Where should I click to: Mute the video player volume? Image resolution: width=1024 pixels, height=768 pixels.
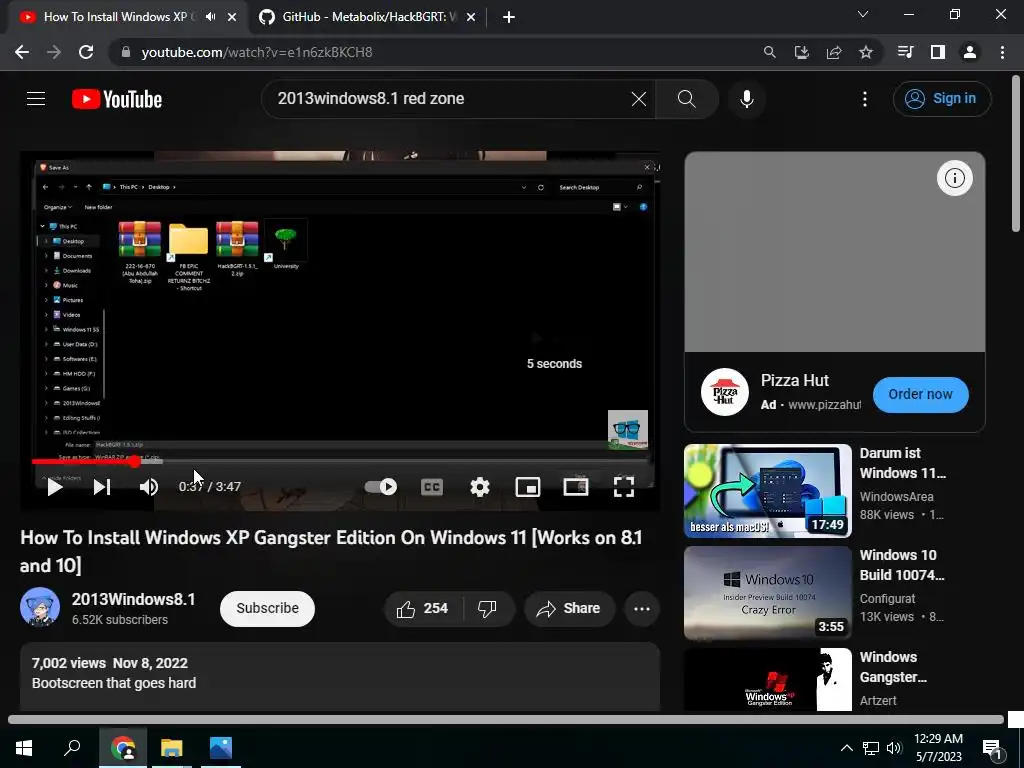(149, 487)
